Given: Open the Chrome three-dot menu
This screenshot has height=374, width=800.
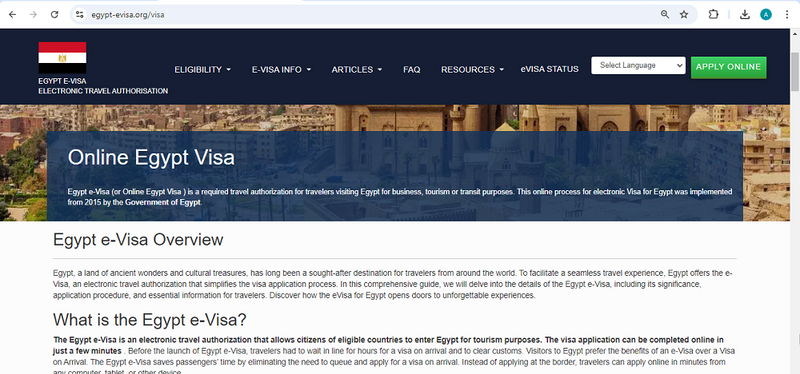Looking at the screenshot, I should point(787,15).
